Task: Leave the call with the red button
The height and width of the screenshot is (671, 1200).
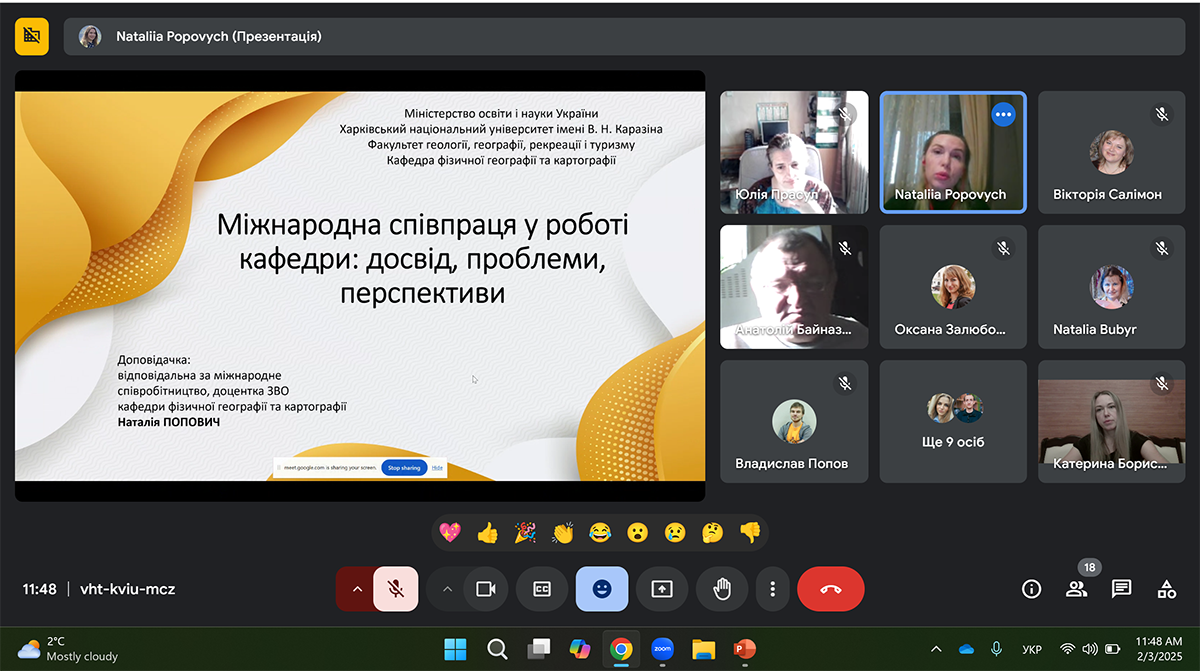Action: pyautogui.click(x=830, y=589)
